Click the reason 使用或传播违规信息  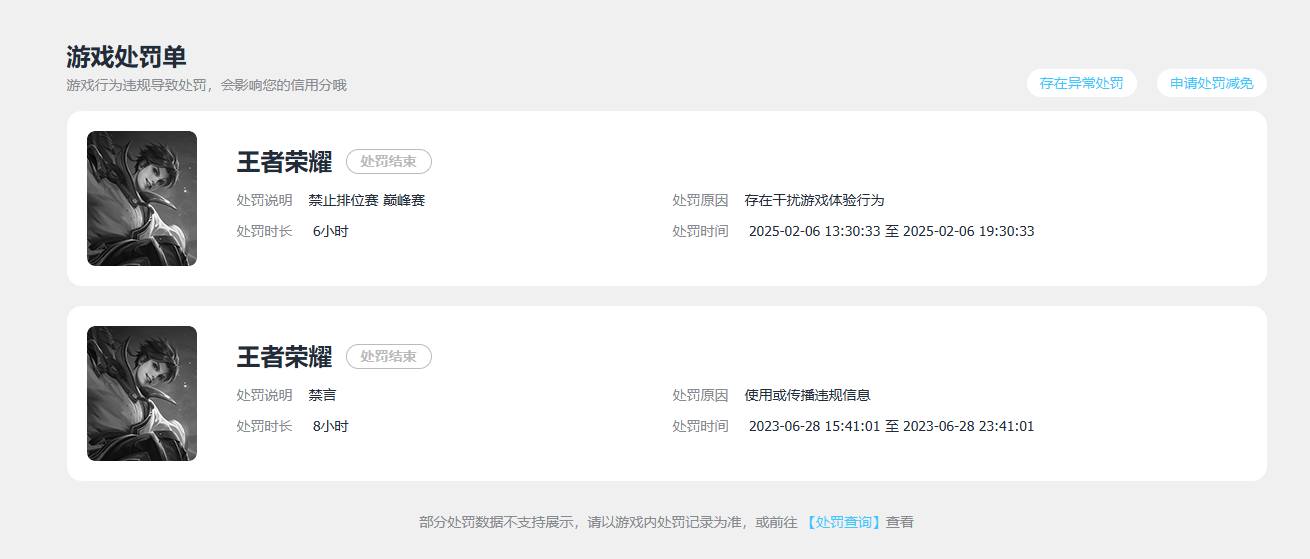click(808, 395)
